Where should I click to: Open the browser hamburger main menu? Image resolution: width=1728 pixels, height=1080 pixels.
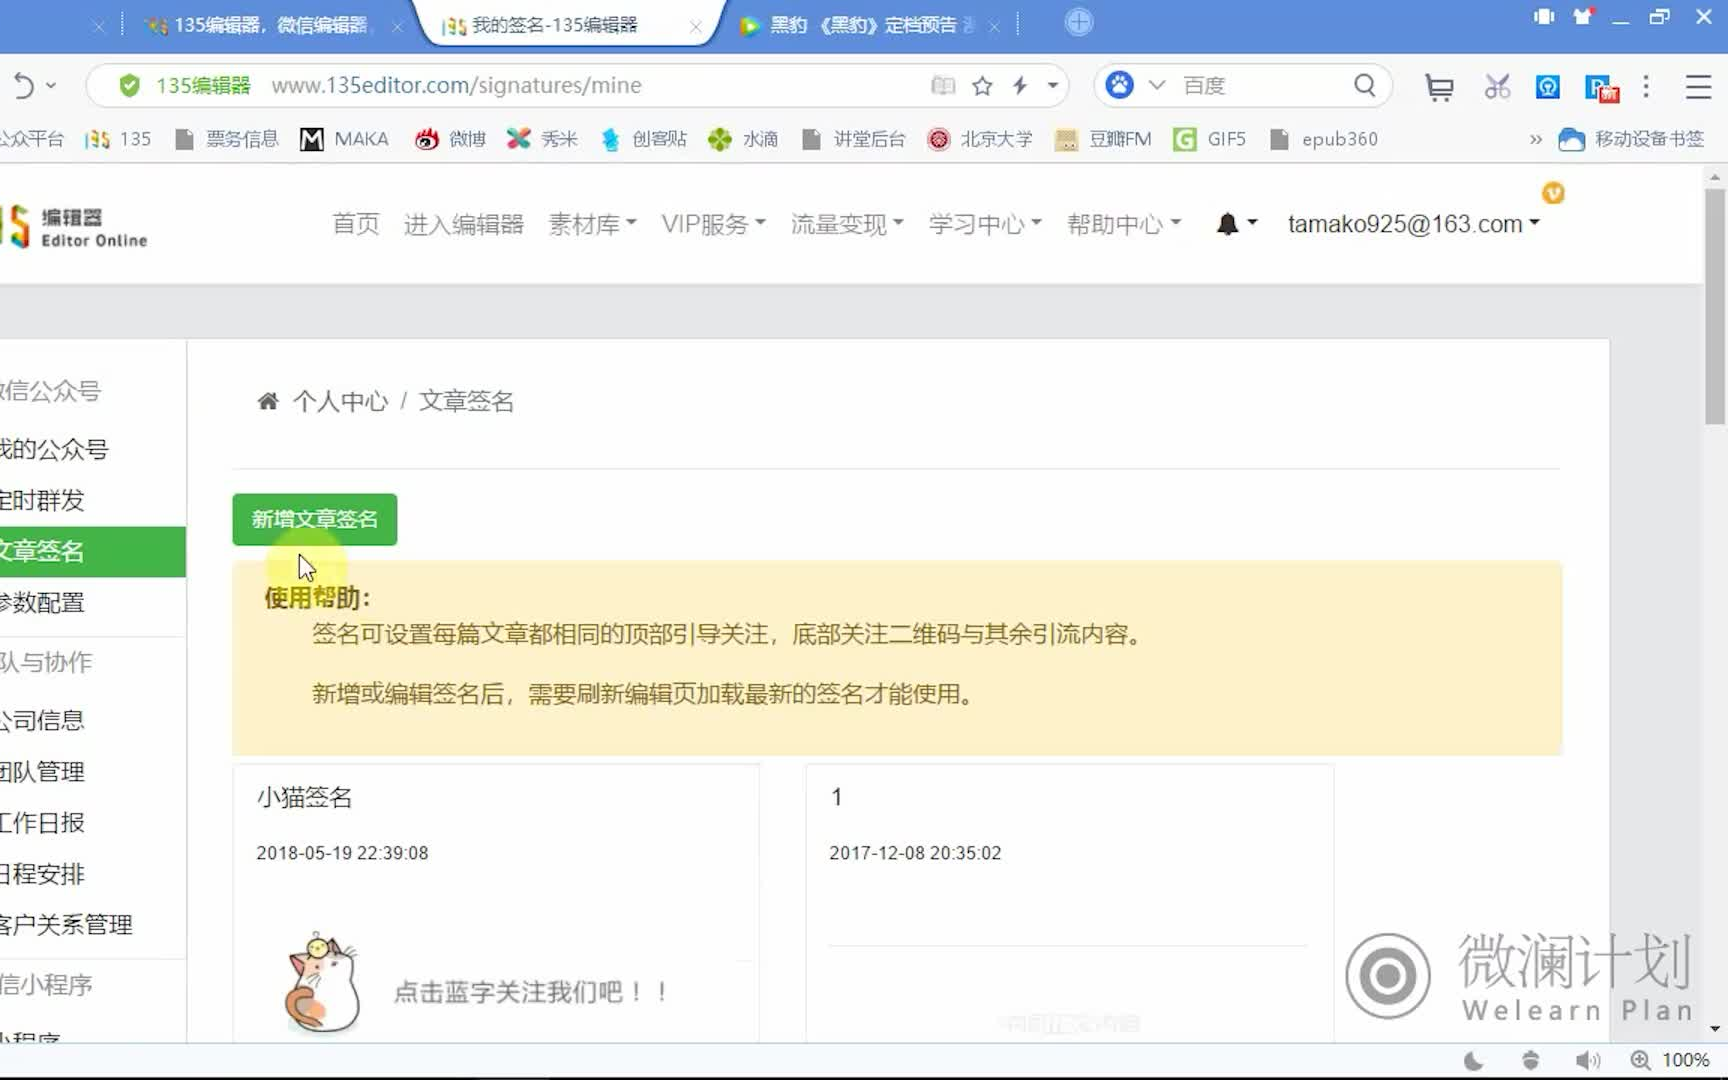[1698, 87]
